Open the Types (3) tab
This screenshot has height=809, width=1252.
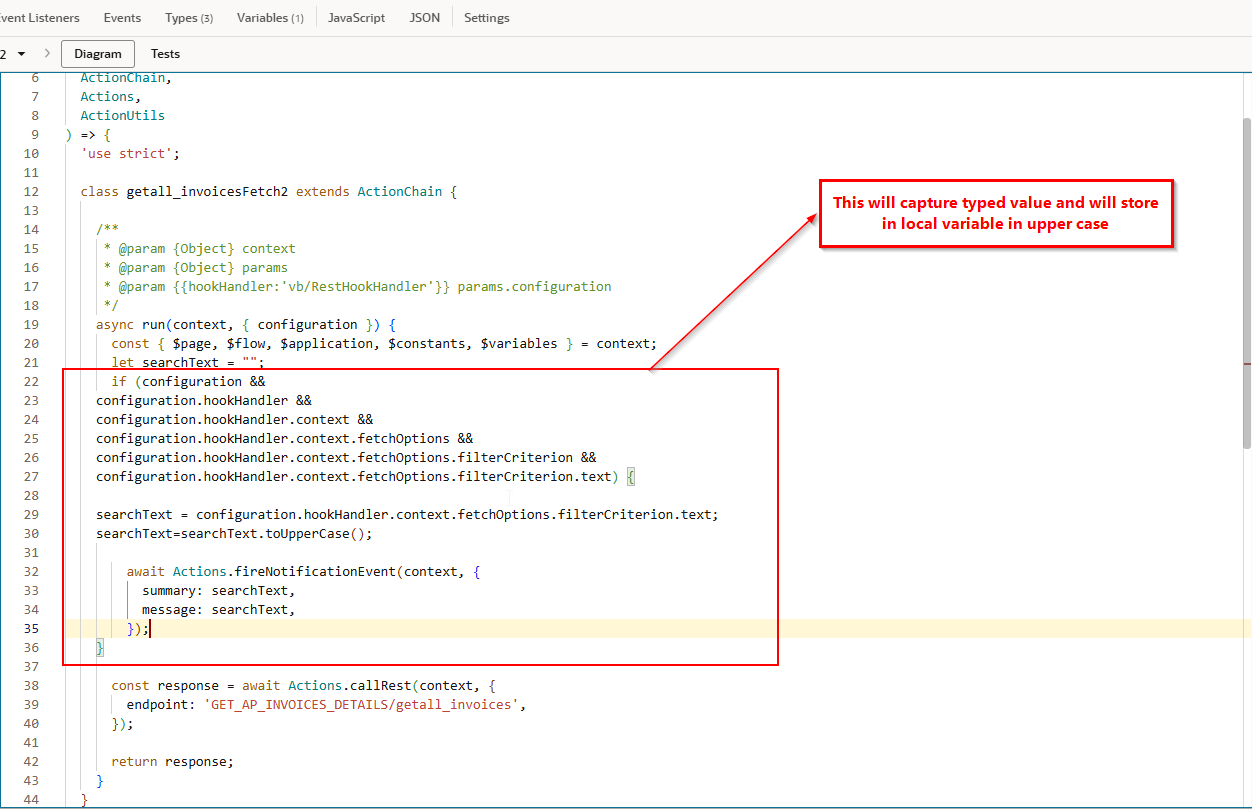[x=189, y=18]
